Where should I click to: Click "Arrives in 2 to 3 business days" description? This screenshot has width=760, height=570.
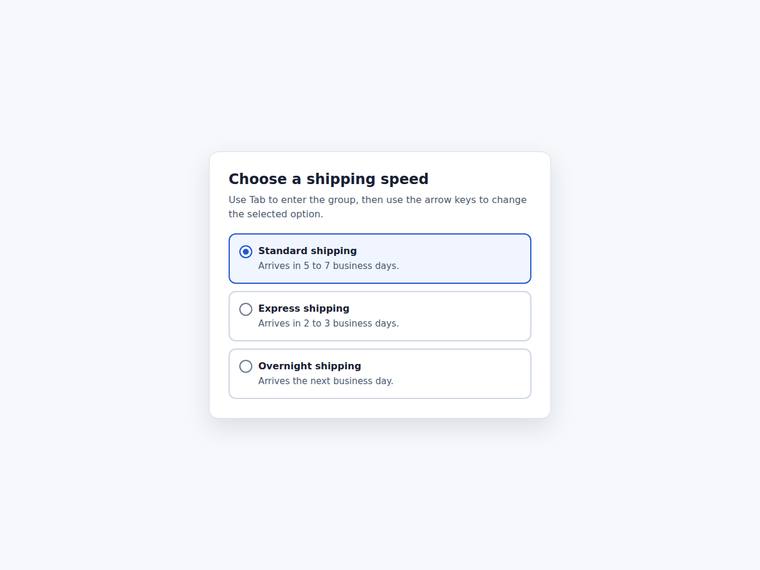tap(329, 323)
